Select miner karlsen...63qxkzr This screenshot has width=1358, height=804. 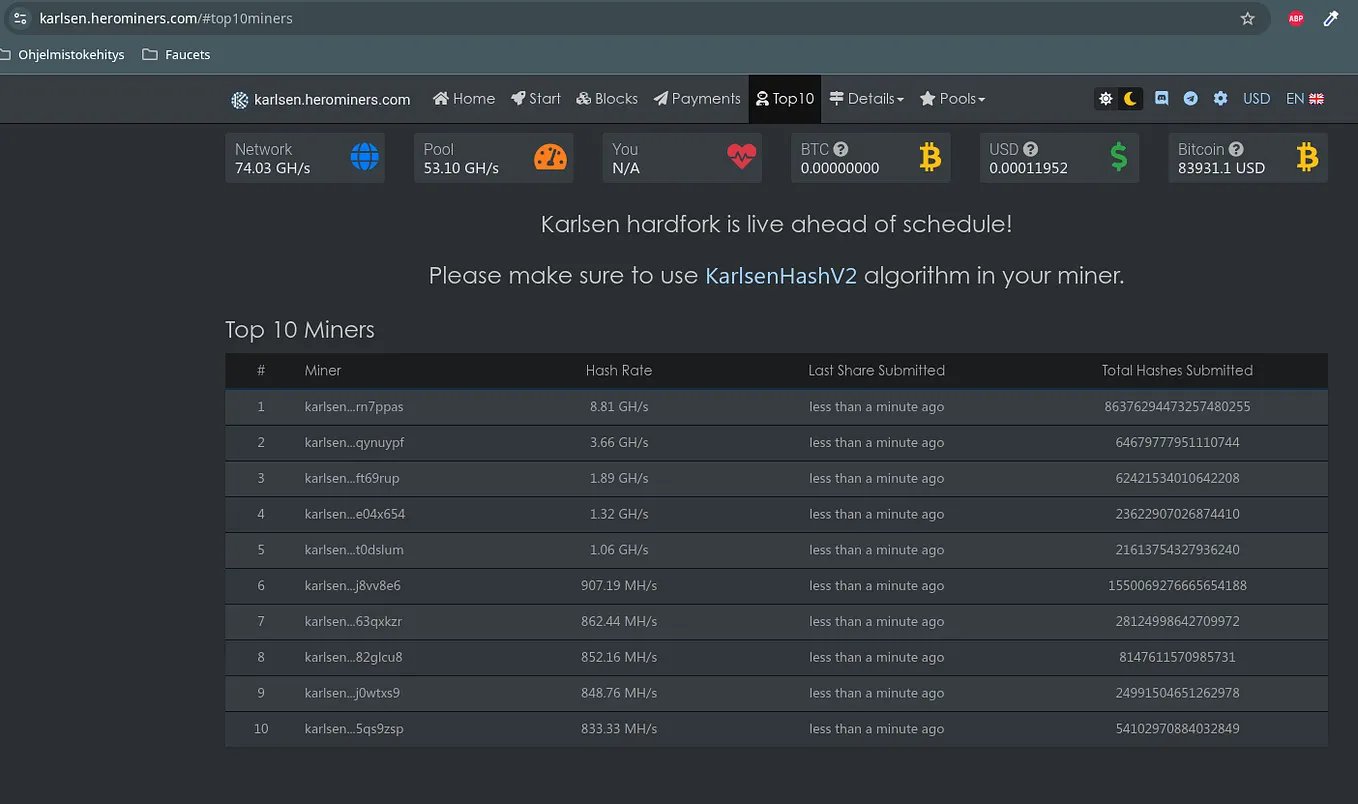point(353,622)
